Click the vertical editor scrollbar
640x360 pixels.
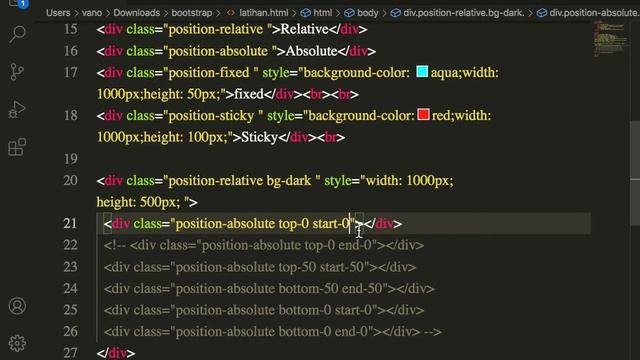(635, 173)
